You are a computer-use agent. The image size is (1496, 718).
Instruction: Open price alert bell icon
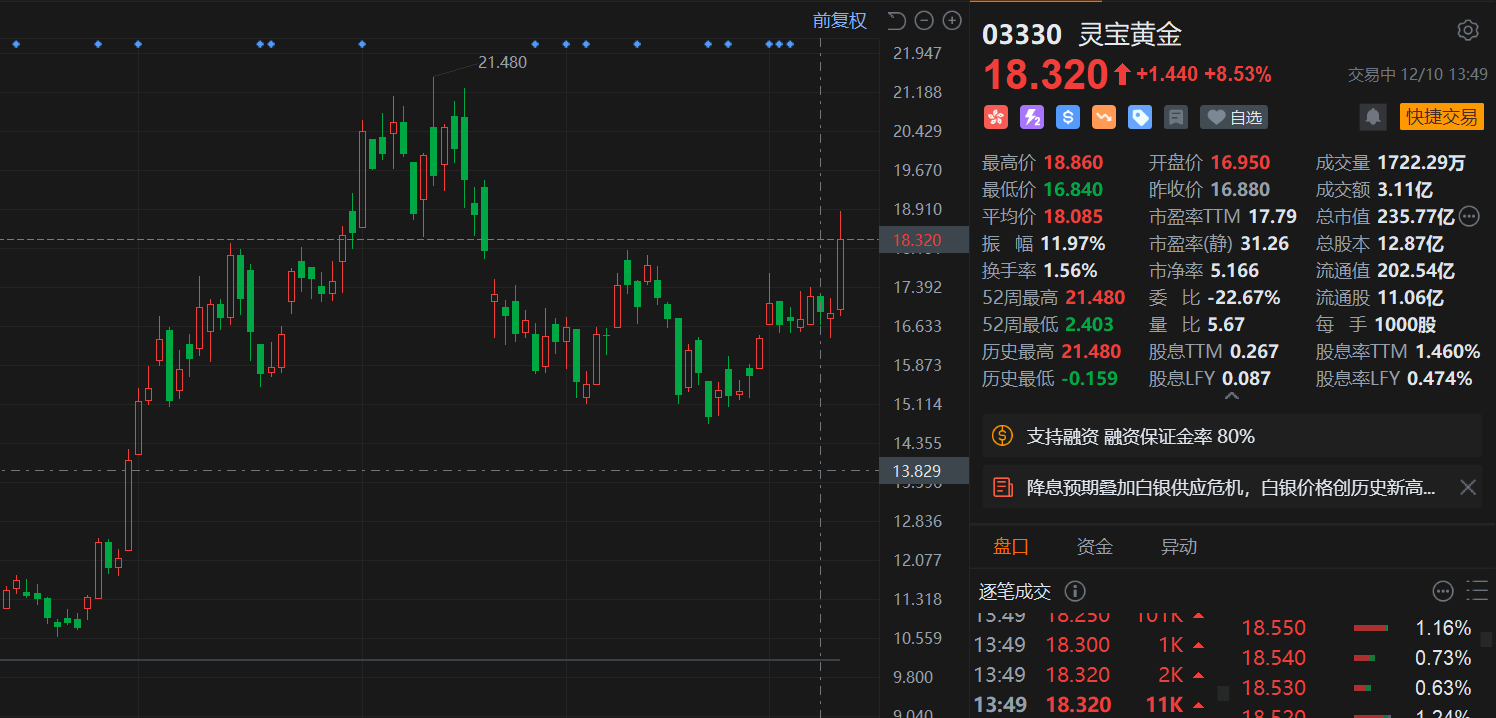[1373, 117]
